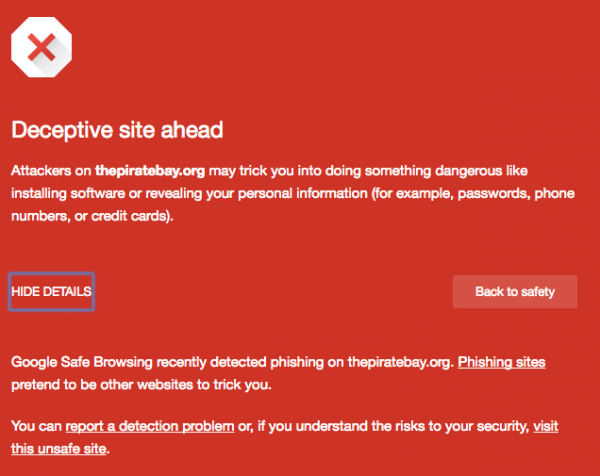This screenshot has height=476, width=600.
Task: Follow report a detection problem link
Action: point(150,426)
